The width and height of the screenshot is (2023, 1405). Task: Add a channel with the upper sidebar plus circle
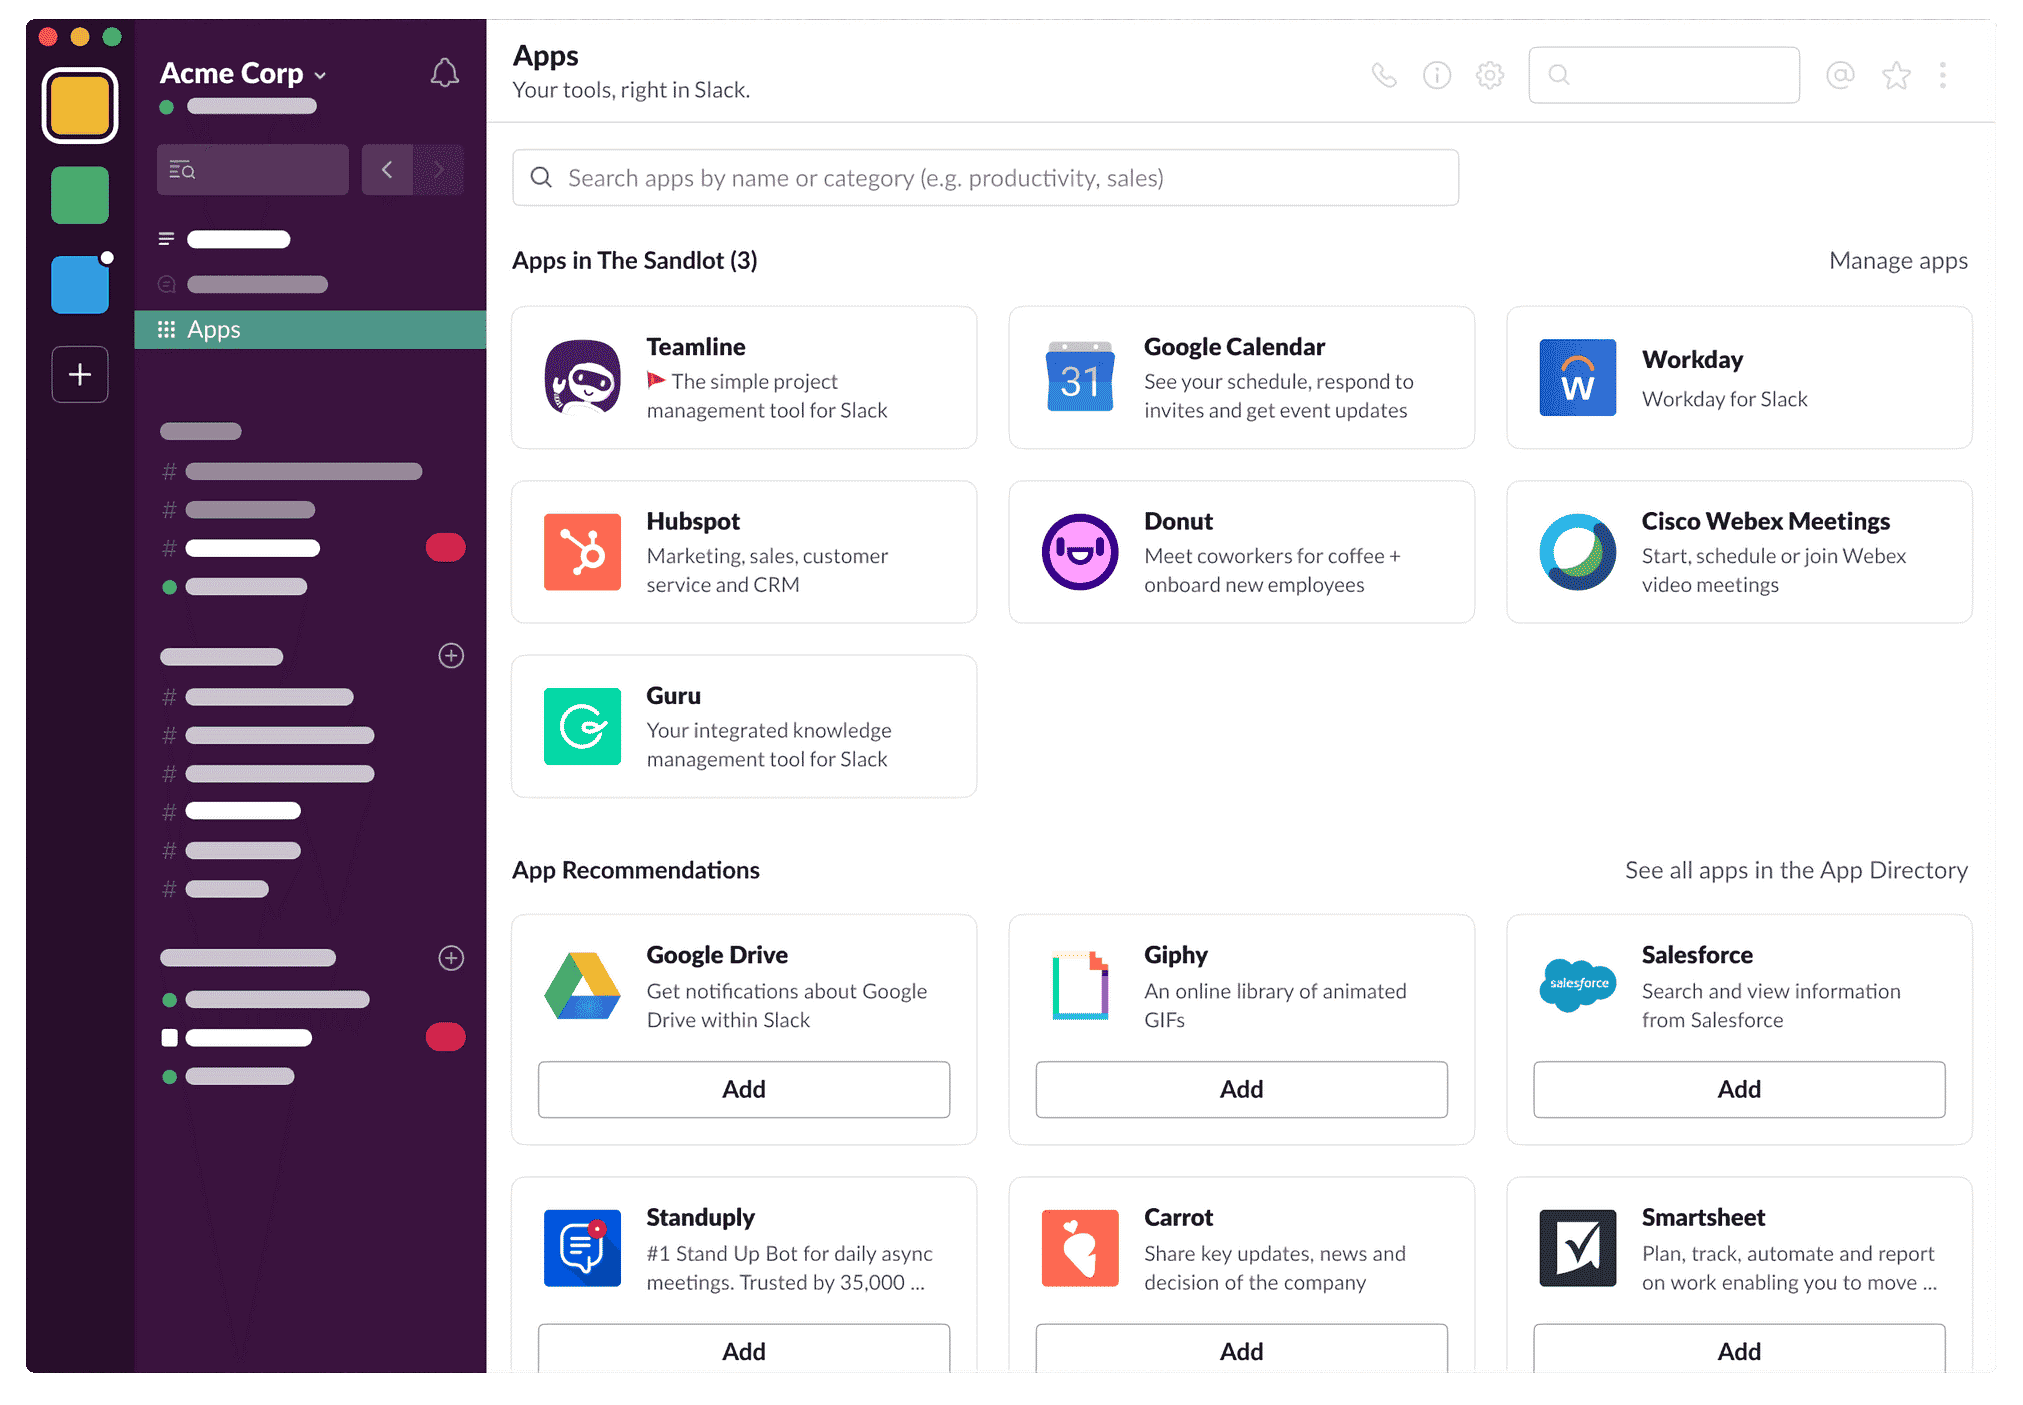pos(451,656)
